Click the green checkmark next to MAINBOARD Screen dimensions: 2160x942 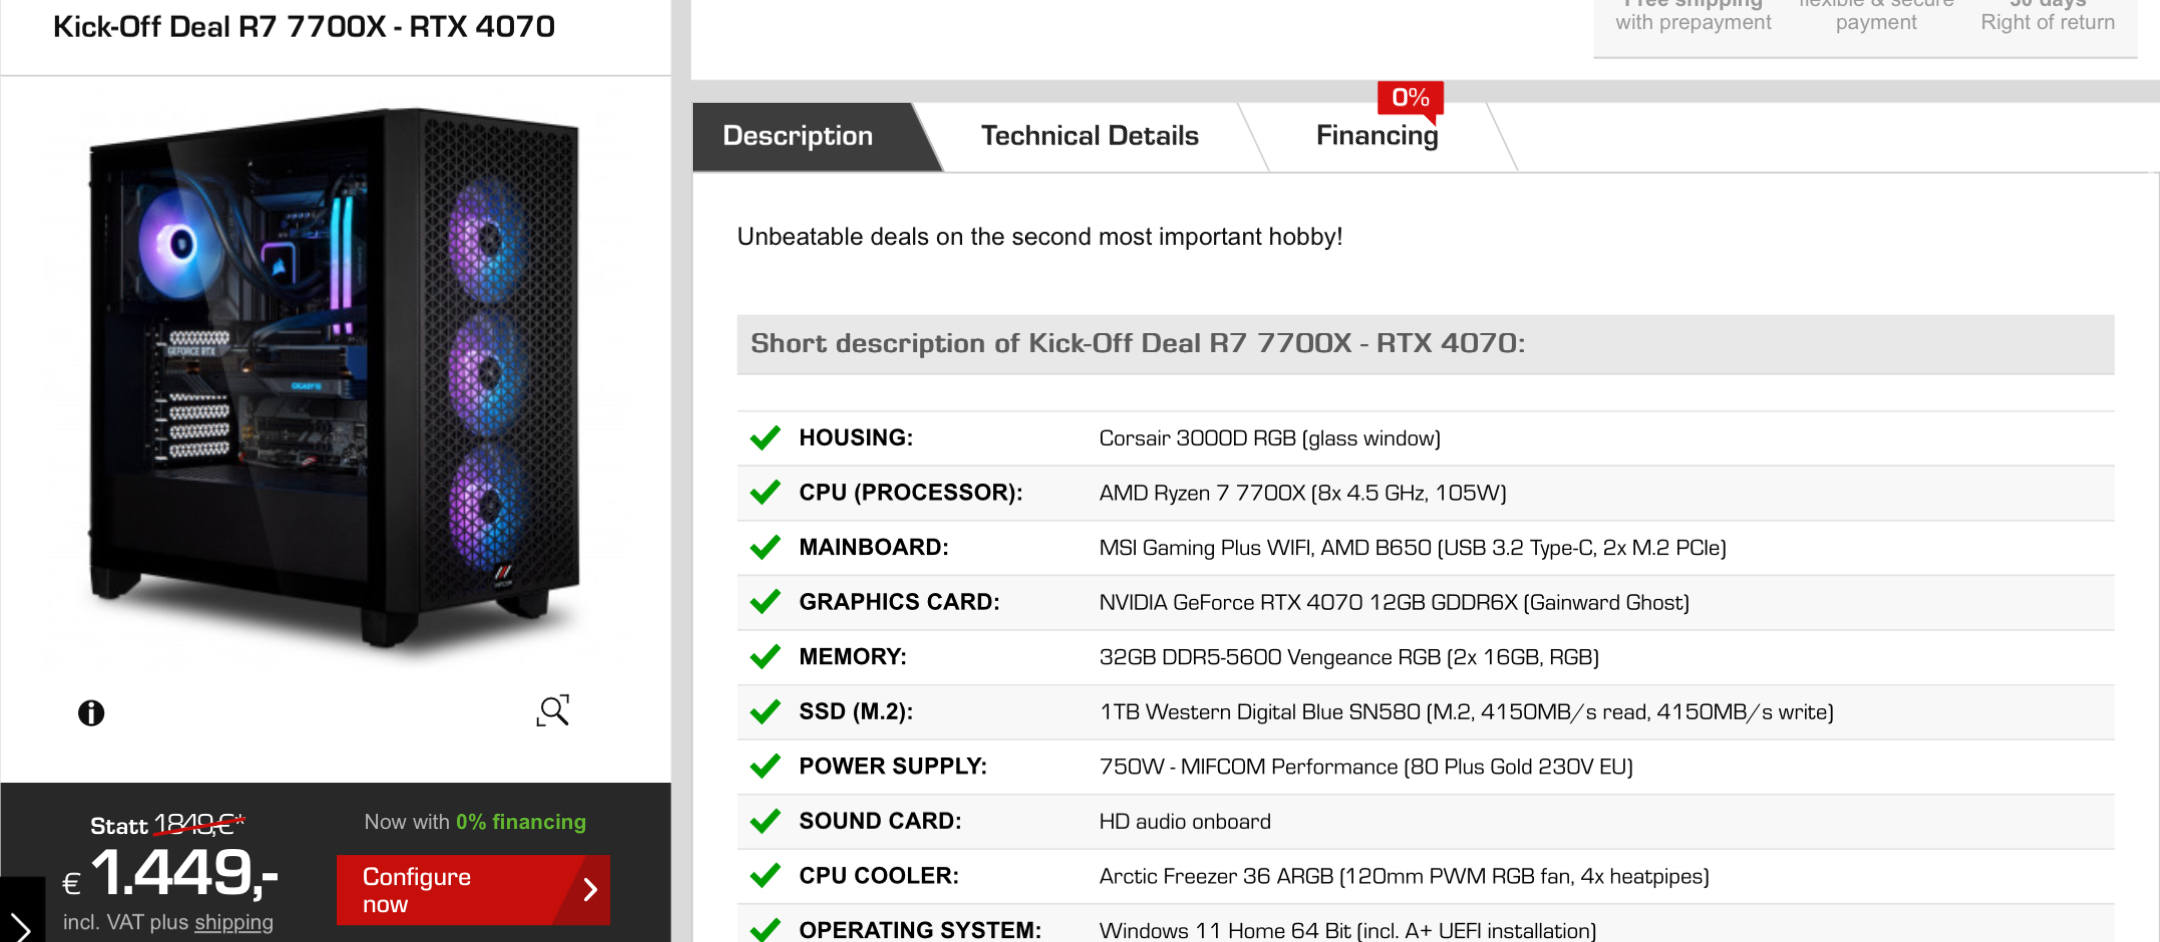765,547
